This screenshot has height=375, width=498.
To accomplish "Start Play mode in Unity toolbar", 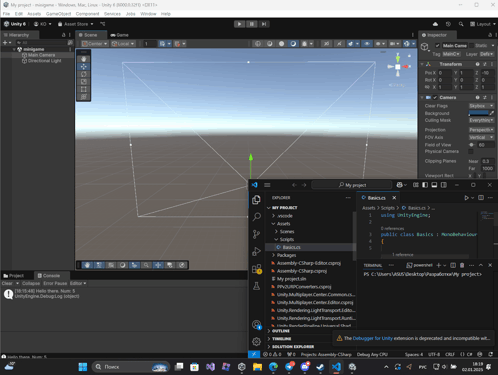I will (x=239, y=24).
